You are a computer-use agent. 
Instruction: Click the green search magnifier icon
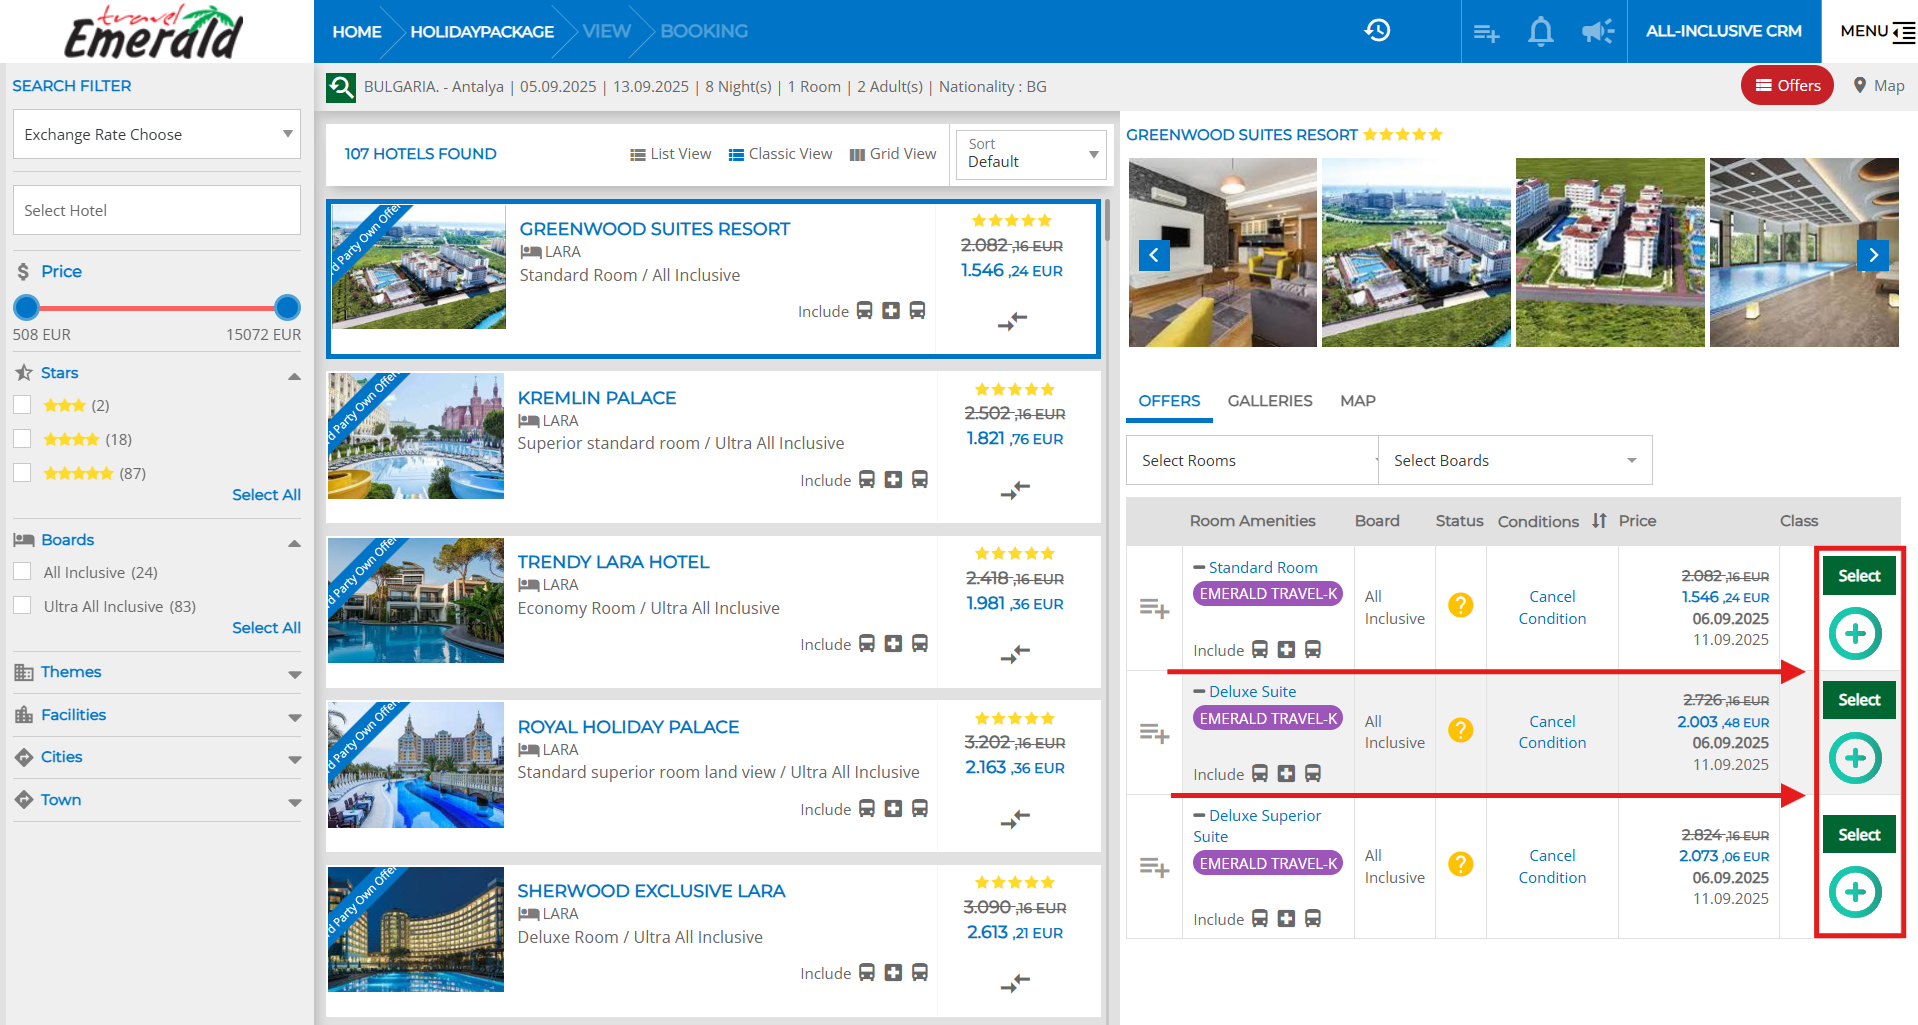tap(341, 88)
